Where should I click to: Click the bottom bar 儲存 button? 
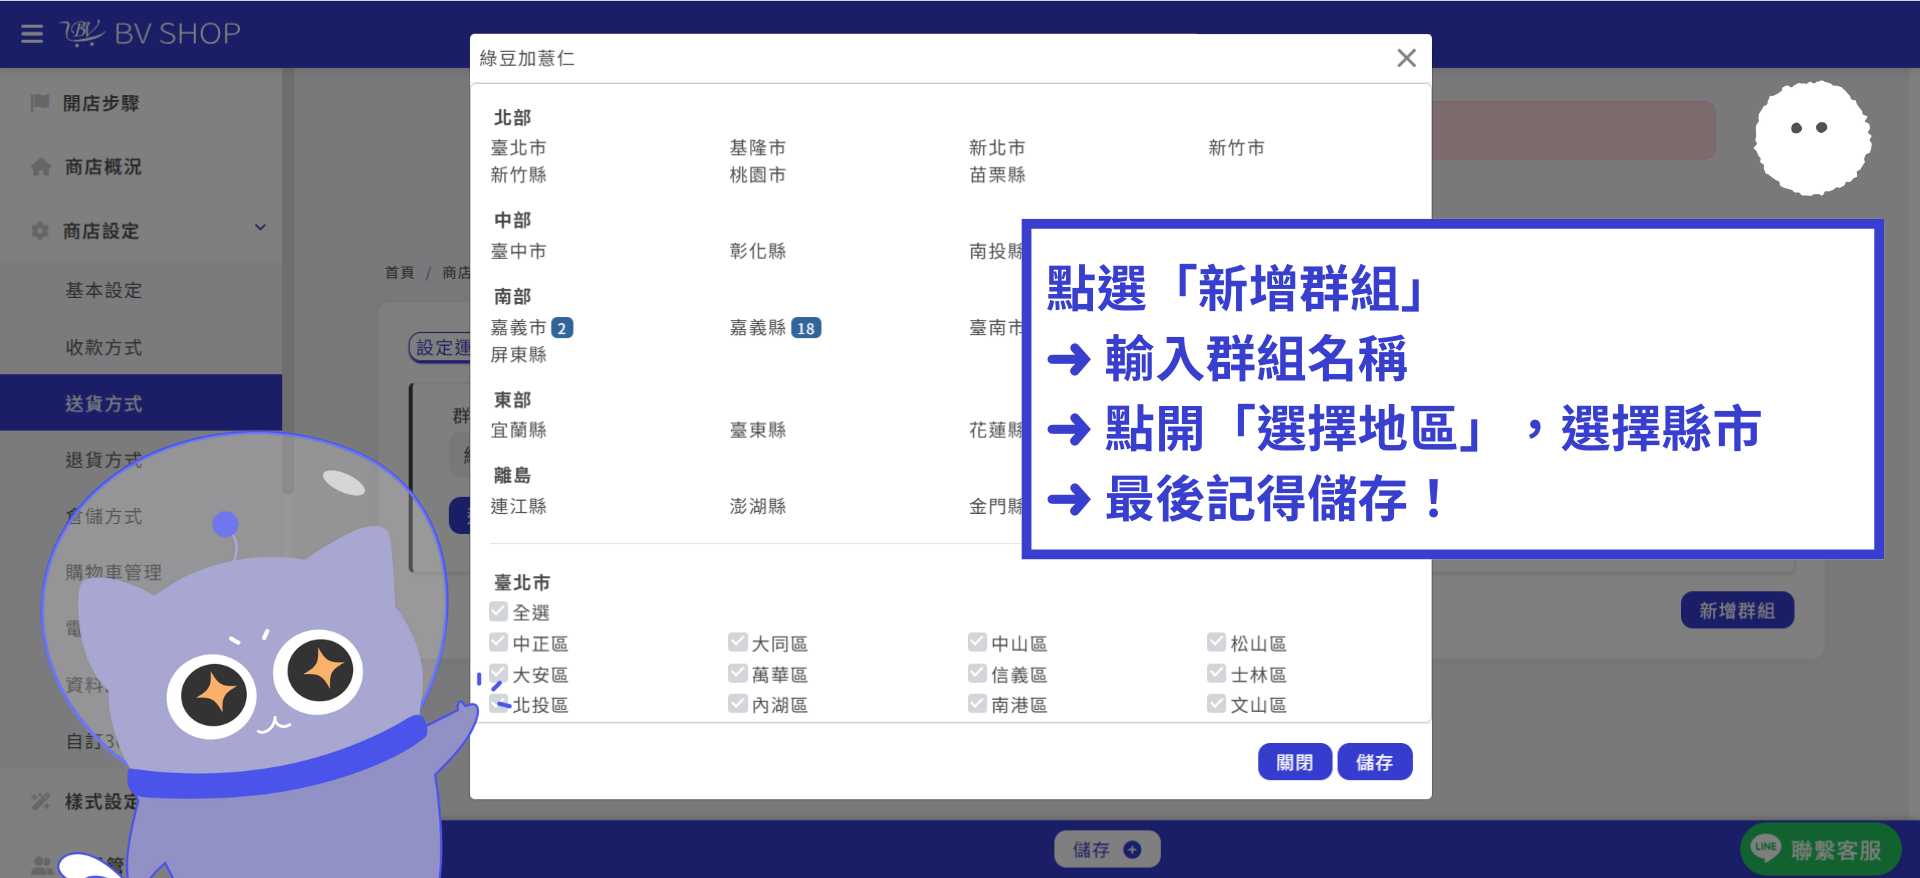pos(1107,849)
